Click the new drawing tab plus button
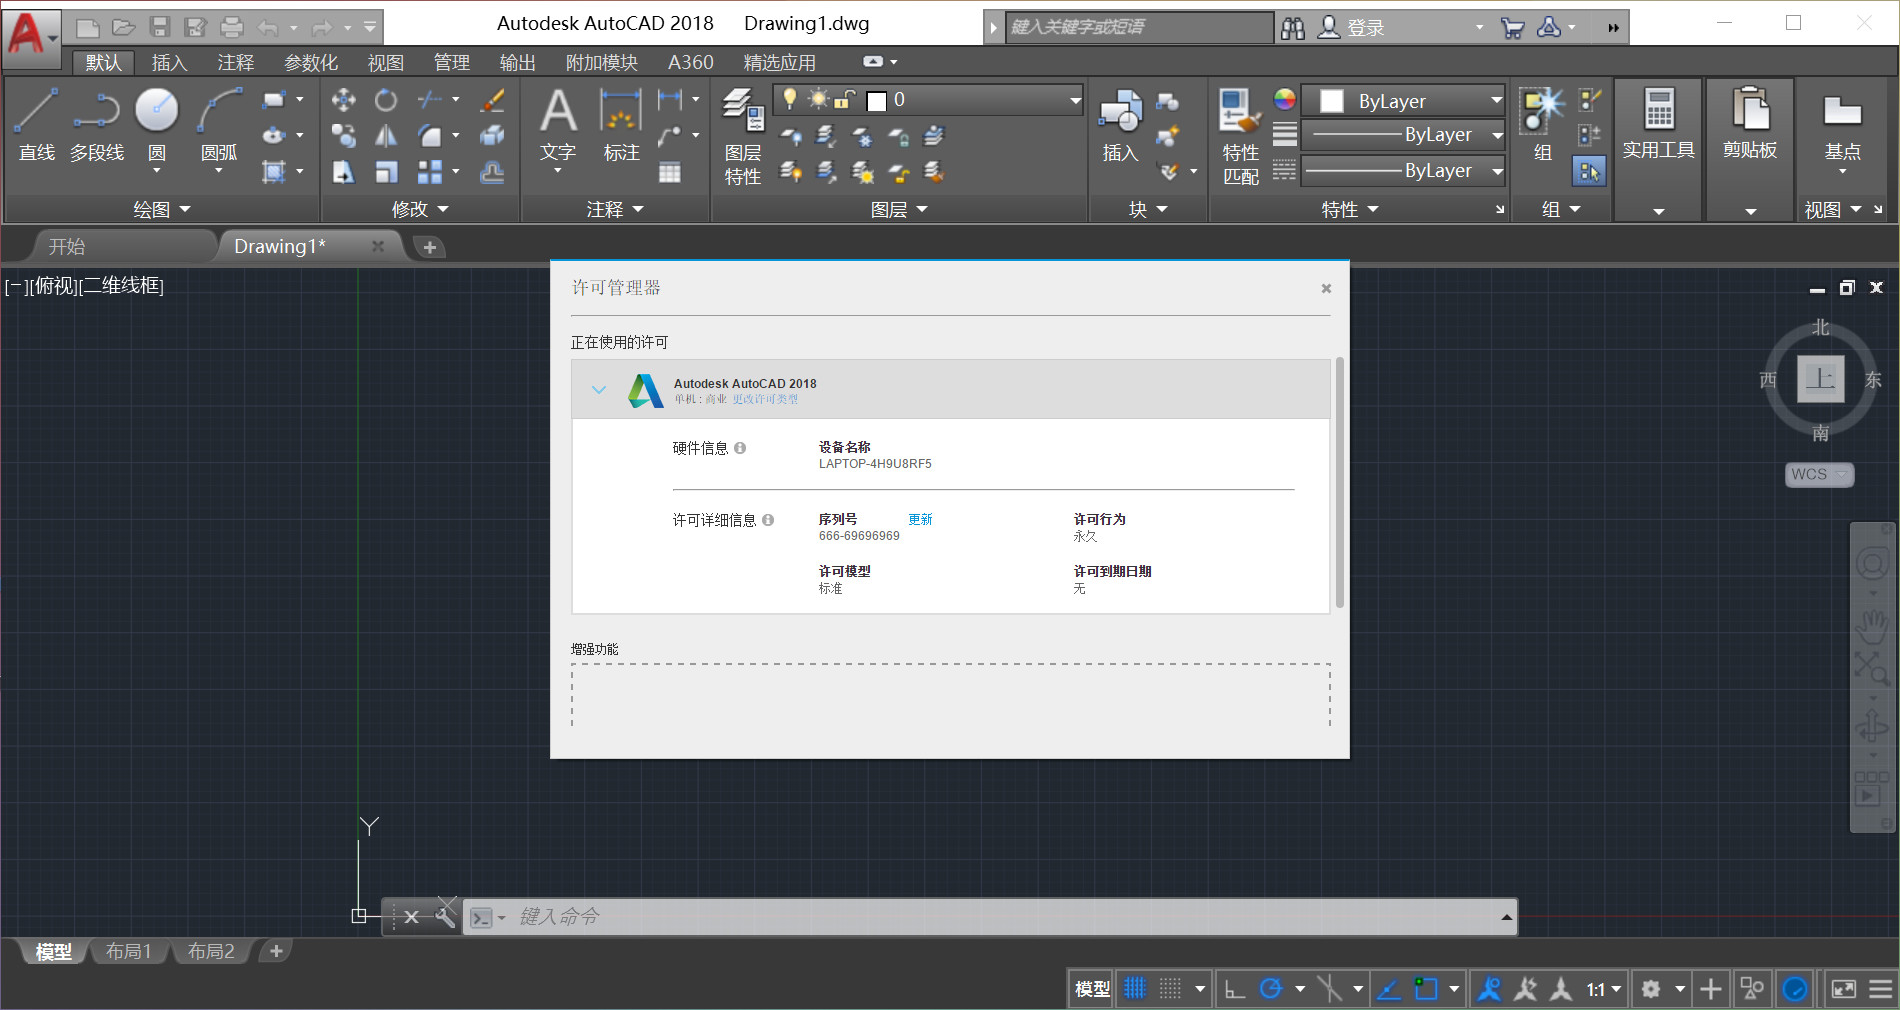1900x1010 pixels. click(x=429, y=247)
